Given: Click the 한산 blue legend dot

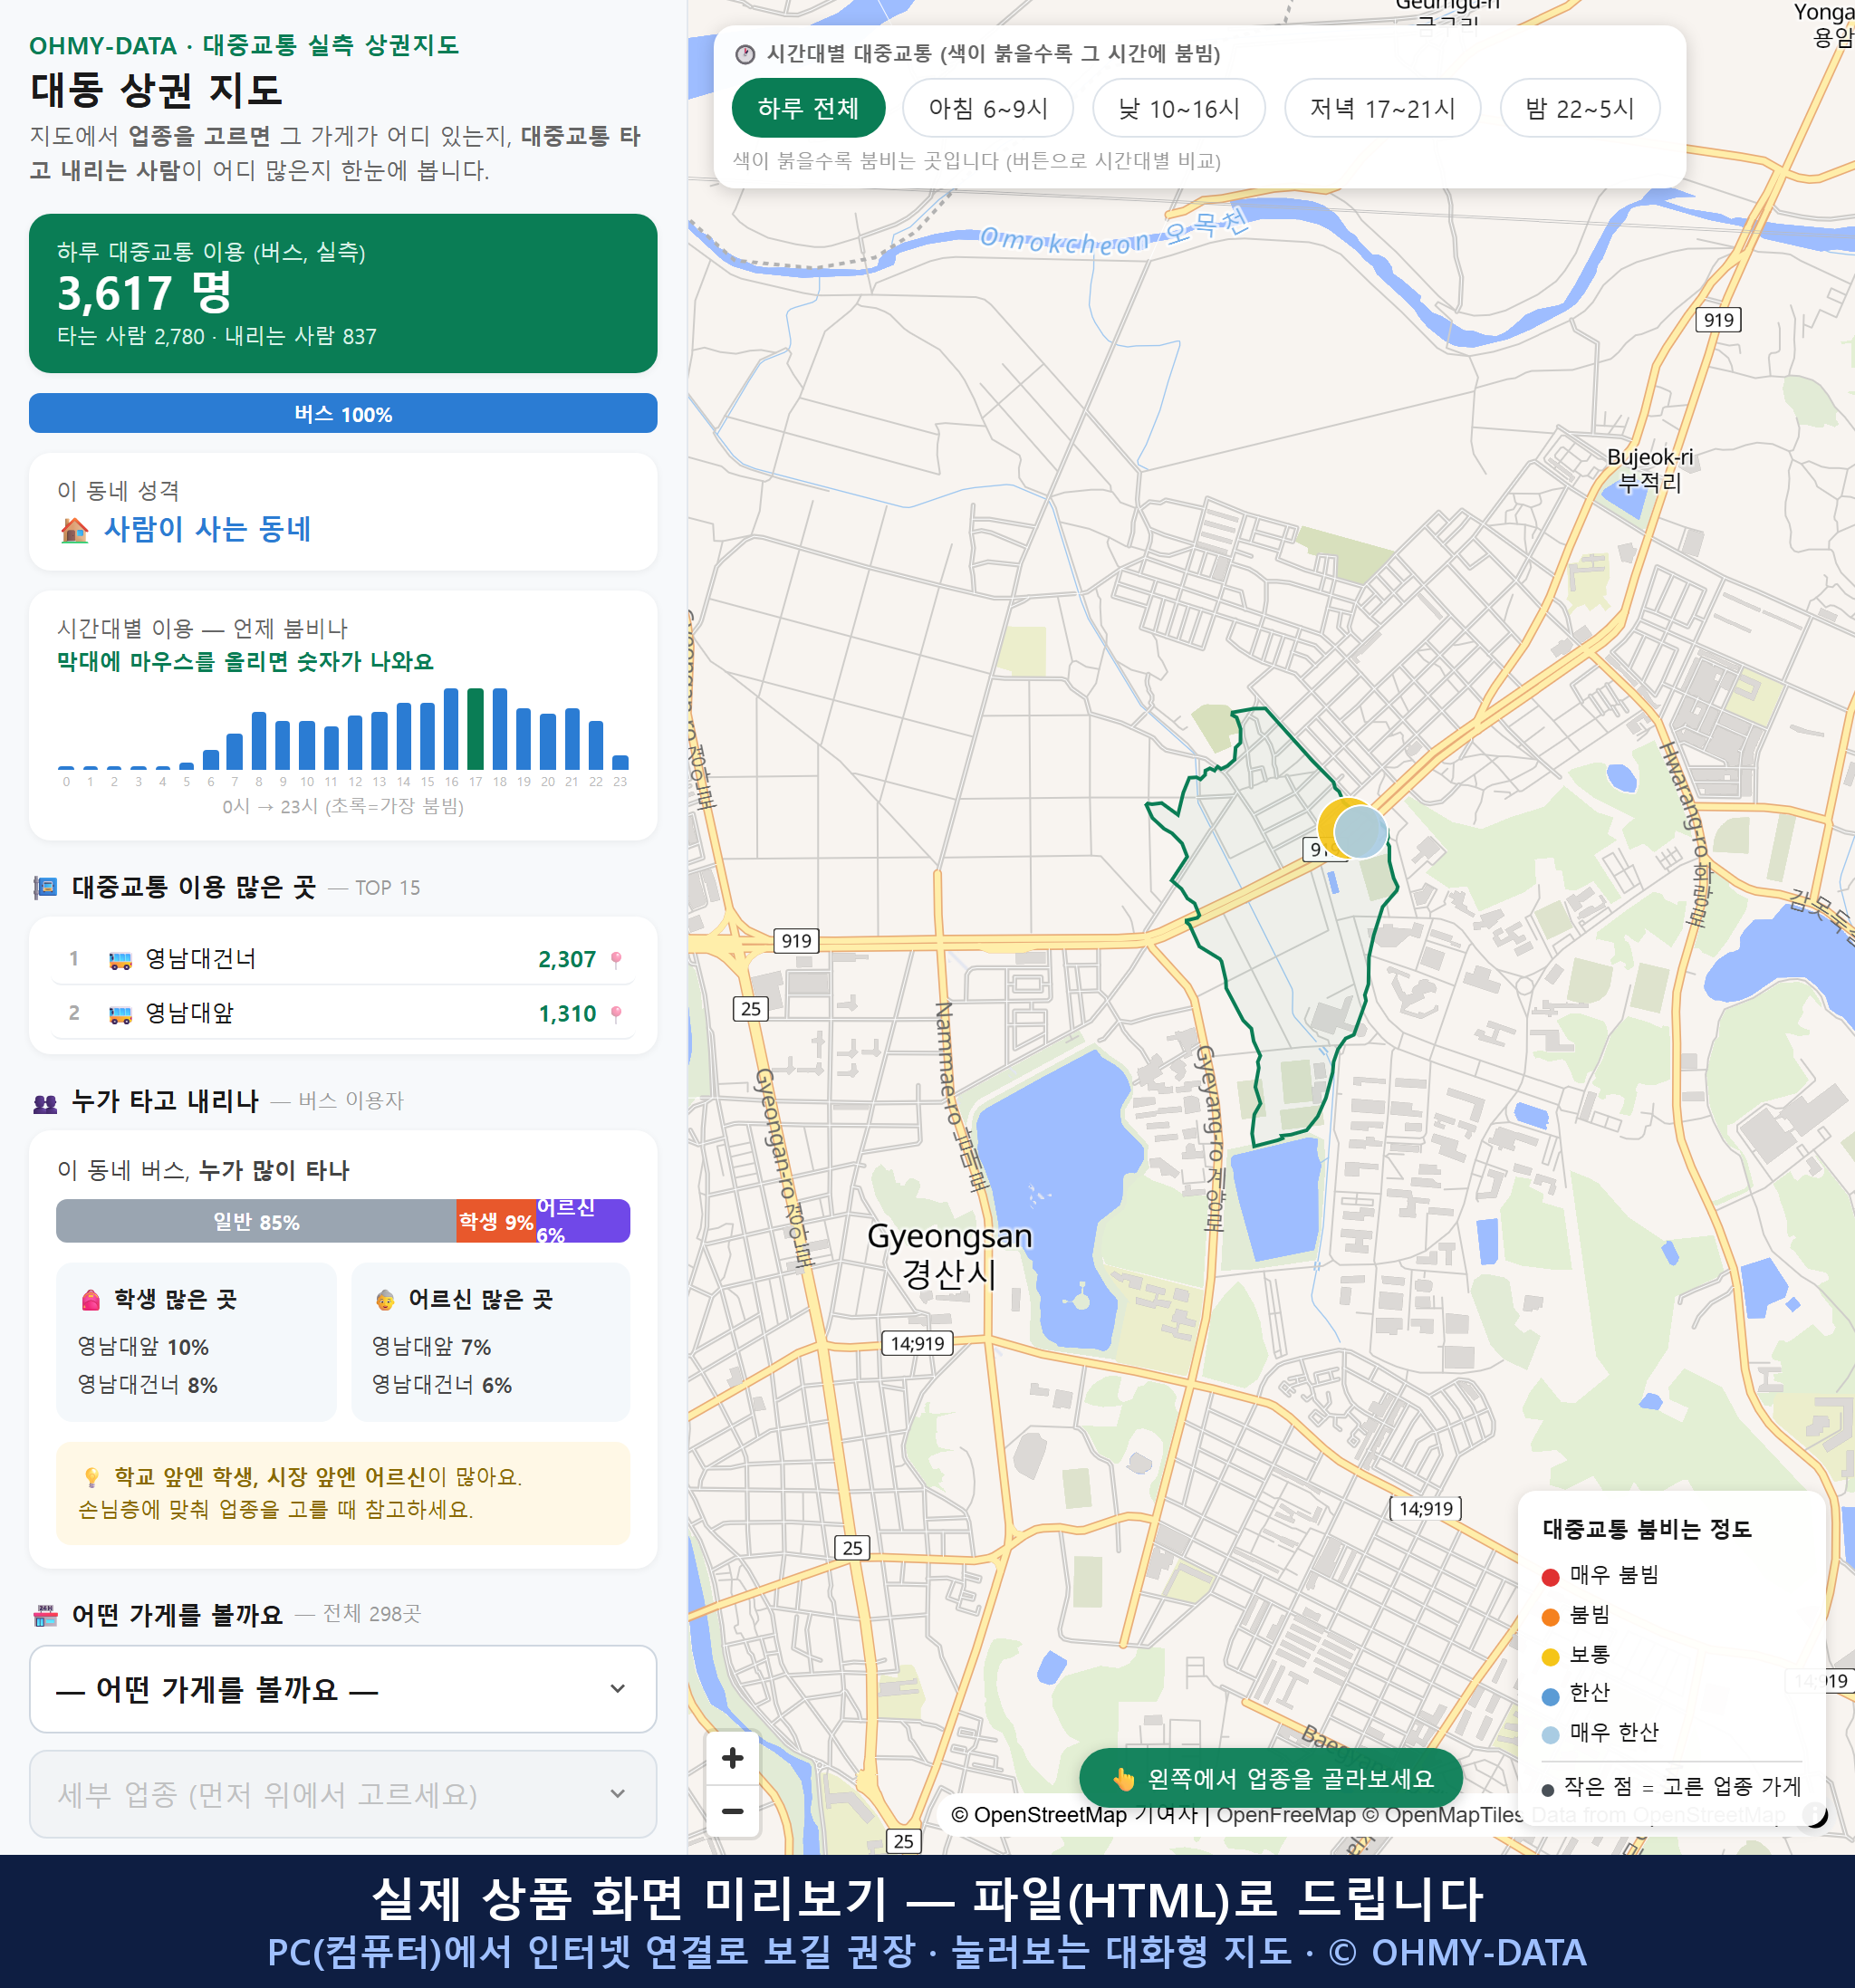Looking at the screenshot, I should tap(1550, 1696).
